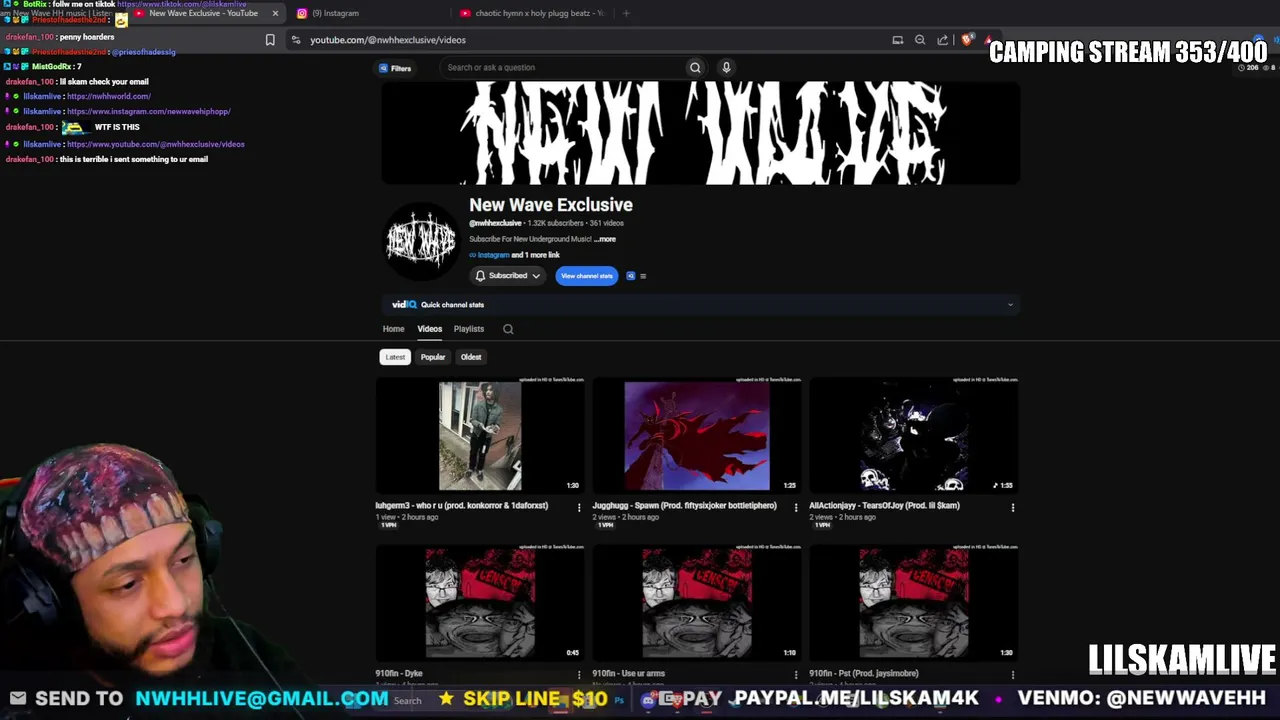
Task: Click the magnifier search button next to search box
Action: pyautogui.click(x=695, y=68)
